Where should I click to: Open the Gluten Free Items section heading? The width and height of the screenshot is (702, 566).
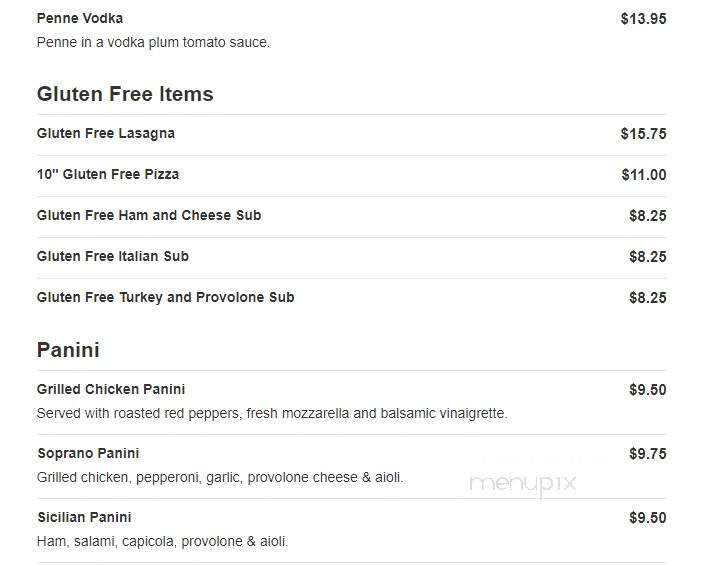[125, 94]
